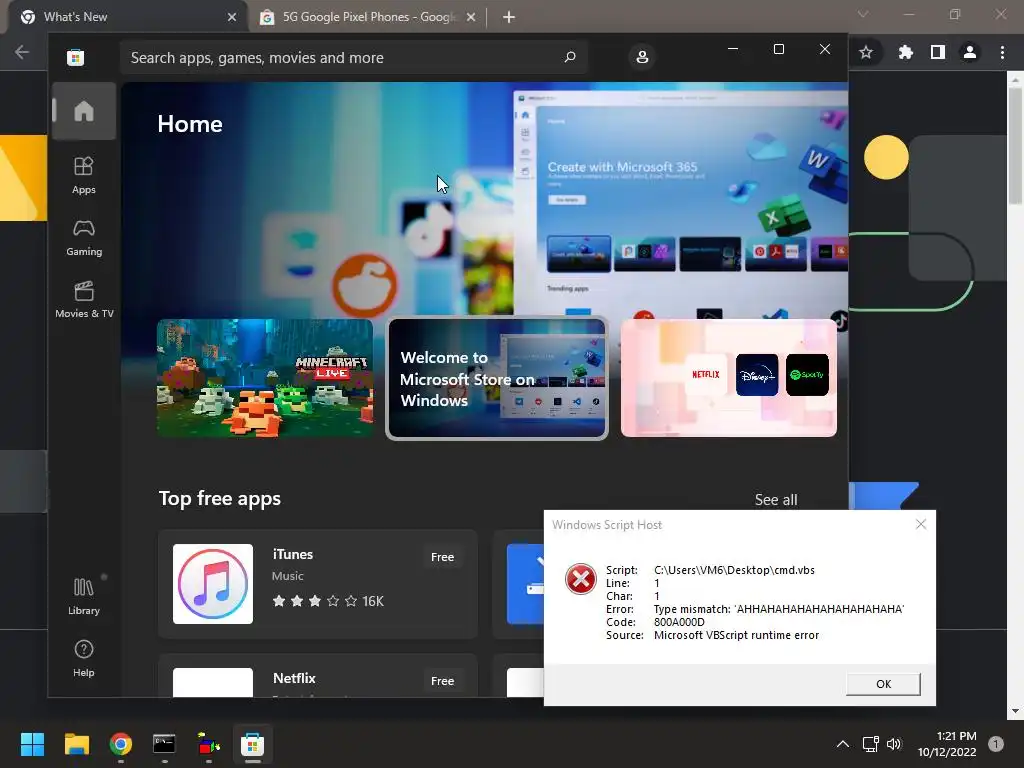Viewport: 1024px width, 768px height.
Task: Click Chrome's back arrow button
Action: click(x=22, y=52)
